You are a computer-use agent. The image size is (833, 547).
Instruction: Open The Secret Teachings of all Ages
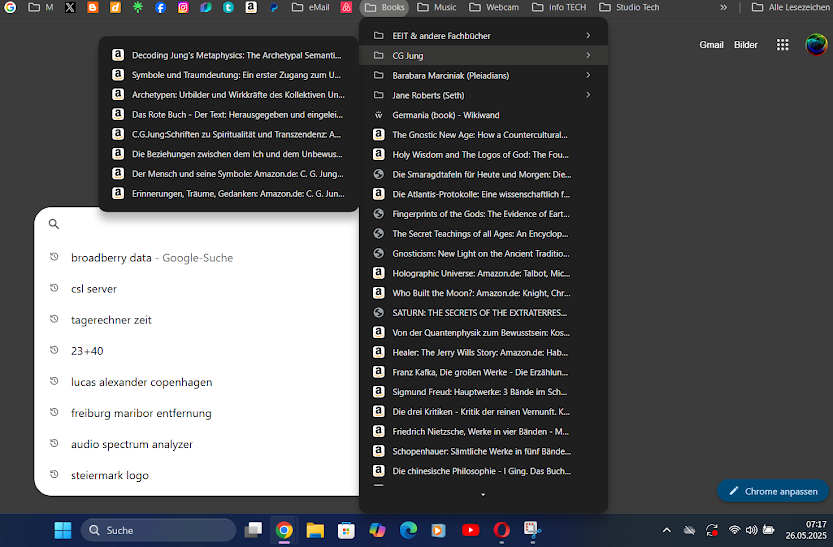coord(483,234)
